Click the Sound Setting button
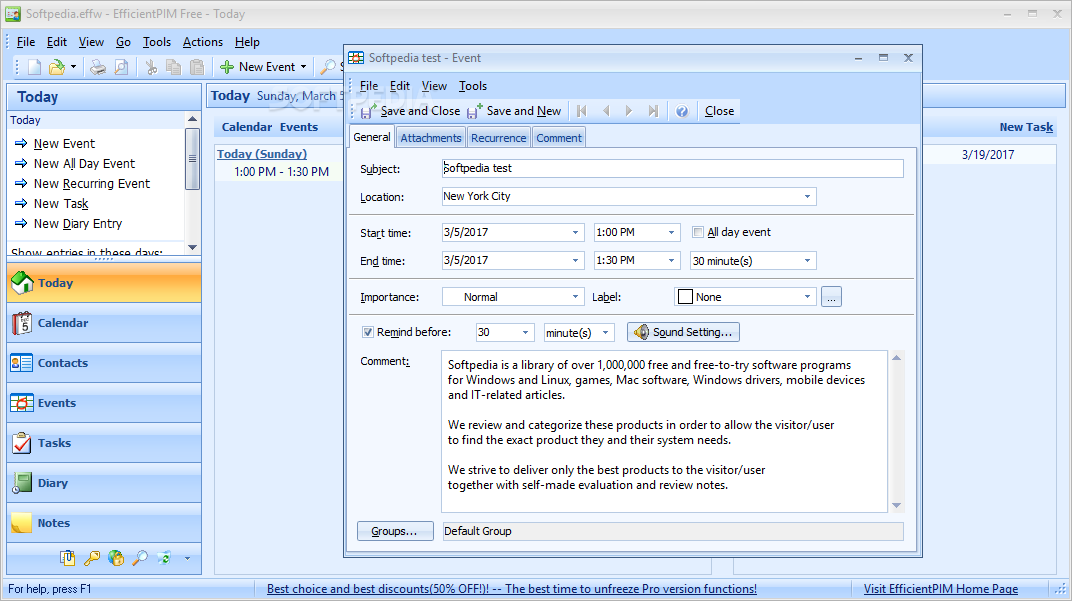The width and height of the screenshot is (1072, 601). 683,332
